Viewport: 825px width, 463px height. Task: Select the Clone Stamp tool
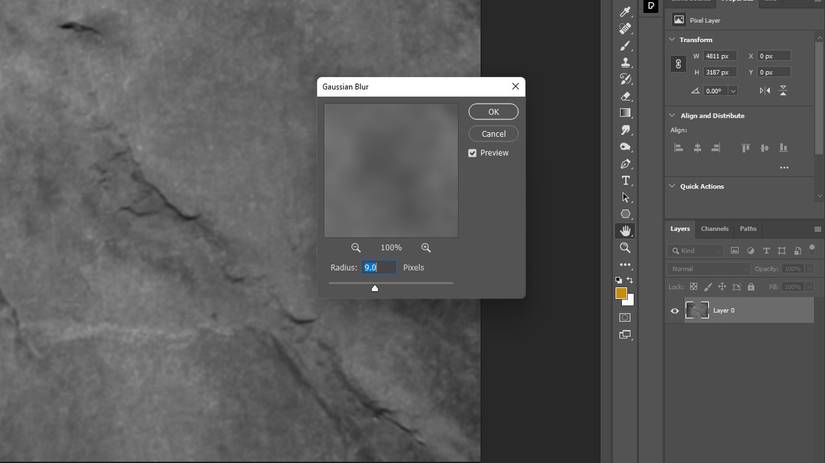[625, 63]
